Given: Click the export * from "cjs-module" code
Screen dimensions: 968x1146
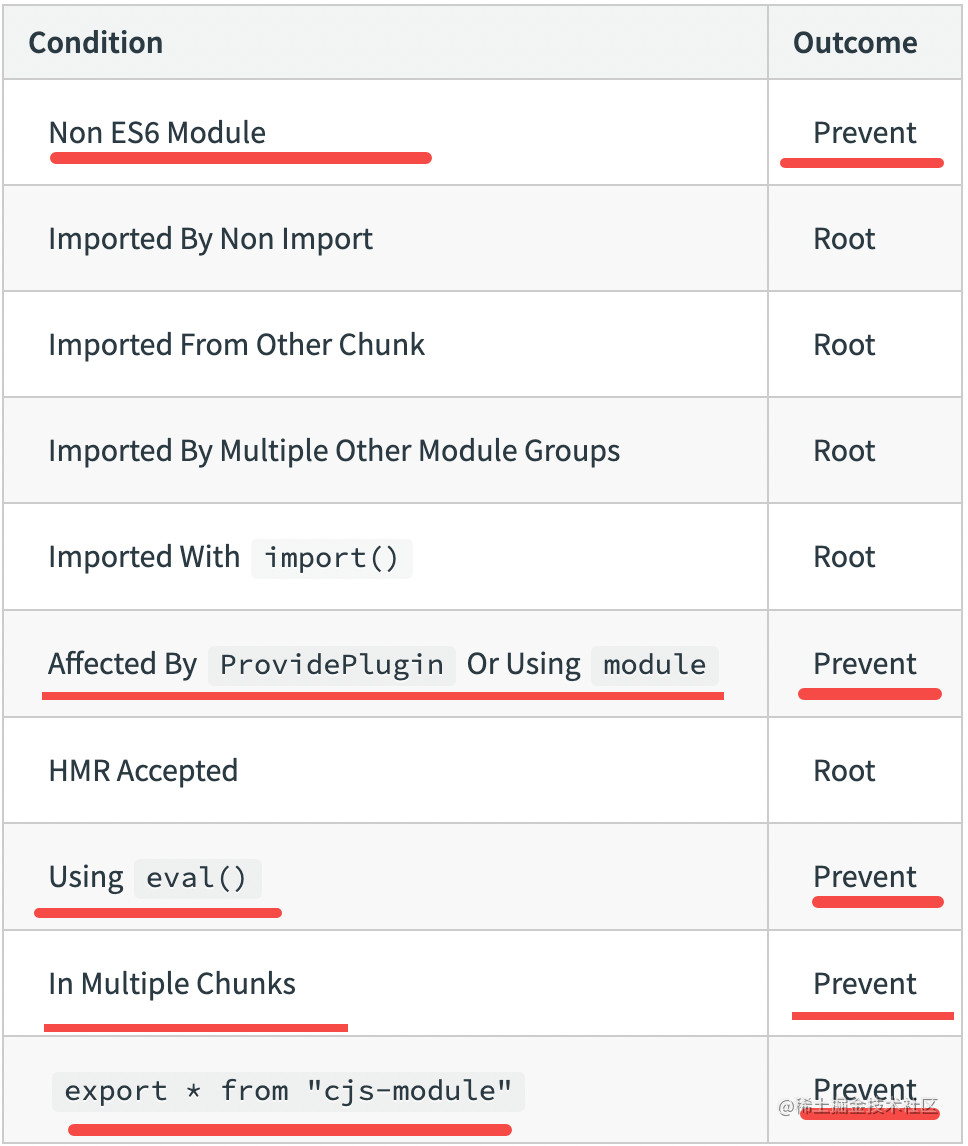Looking at the screenshot, I should (x=288, y=1091).
